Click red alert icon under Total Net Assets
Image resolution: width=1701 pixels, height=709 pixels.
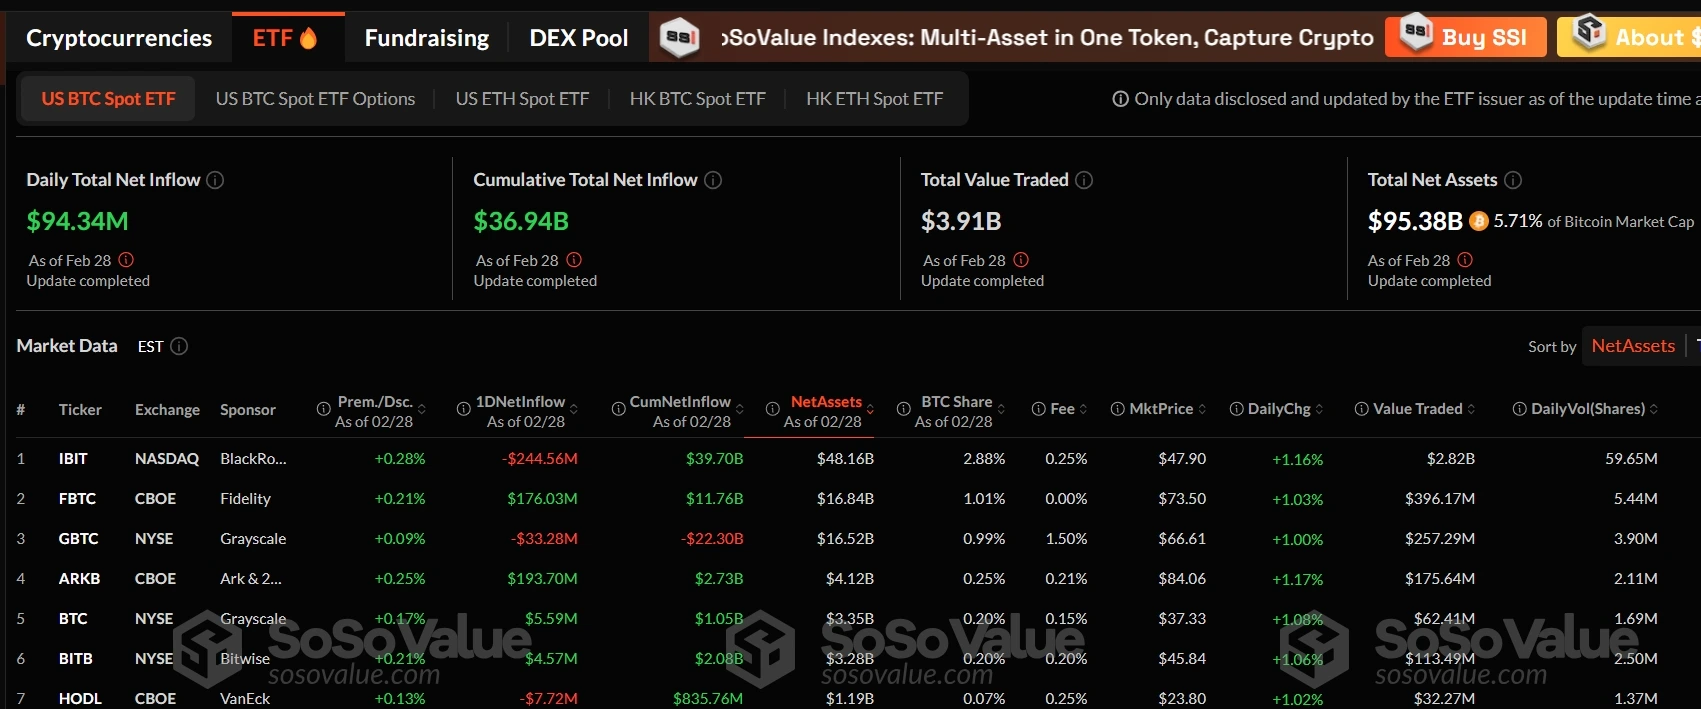pos(1465,260)
